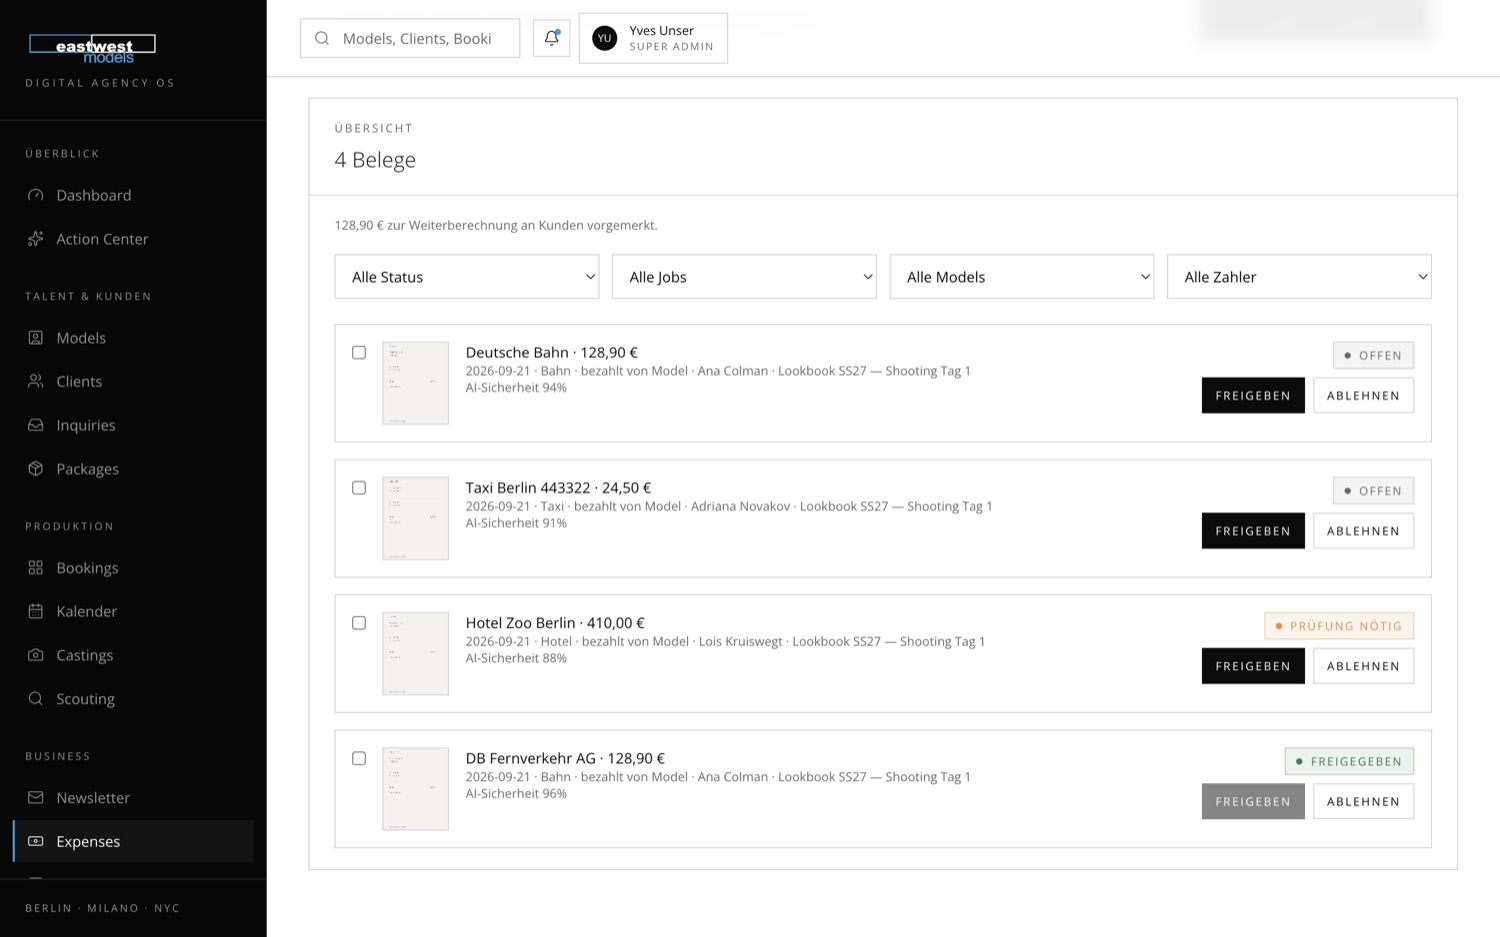
Task: Click the Freigegeben status badge
Action: 1349,761
